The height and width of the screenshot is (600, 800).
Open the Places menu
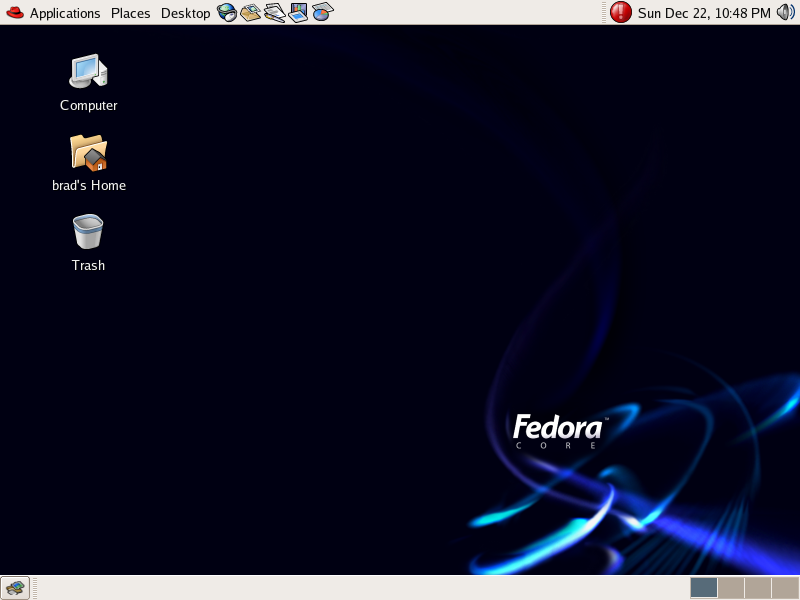131,13
